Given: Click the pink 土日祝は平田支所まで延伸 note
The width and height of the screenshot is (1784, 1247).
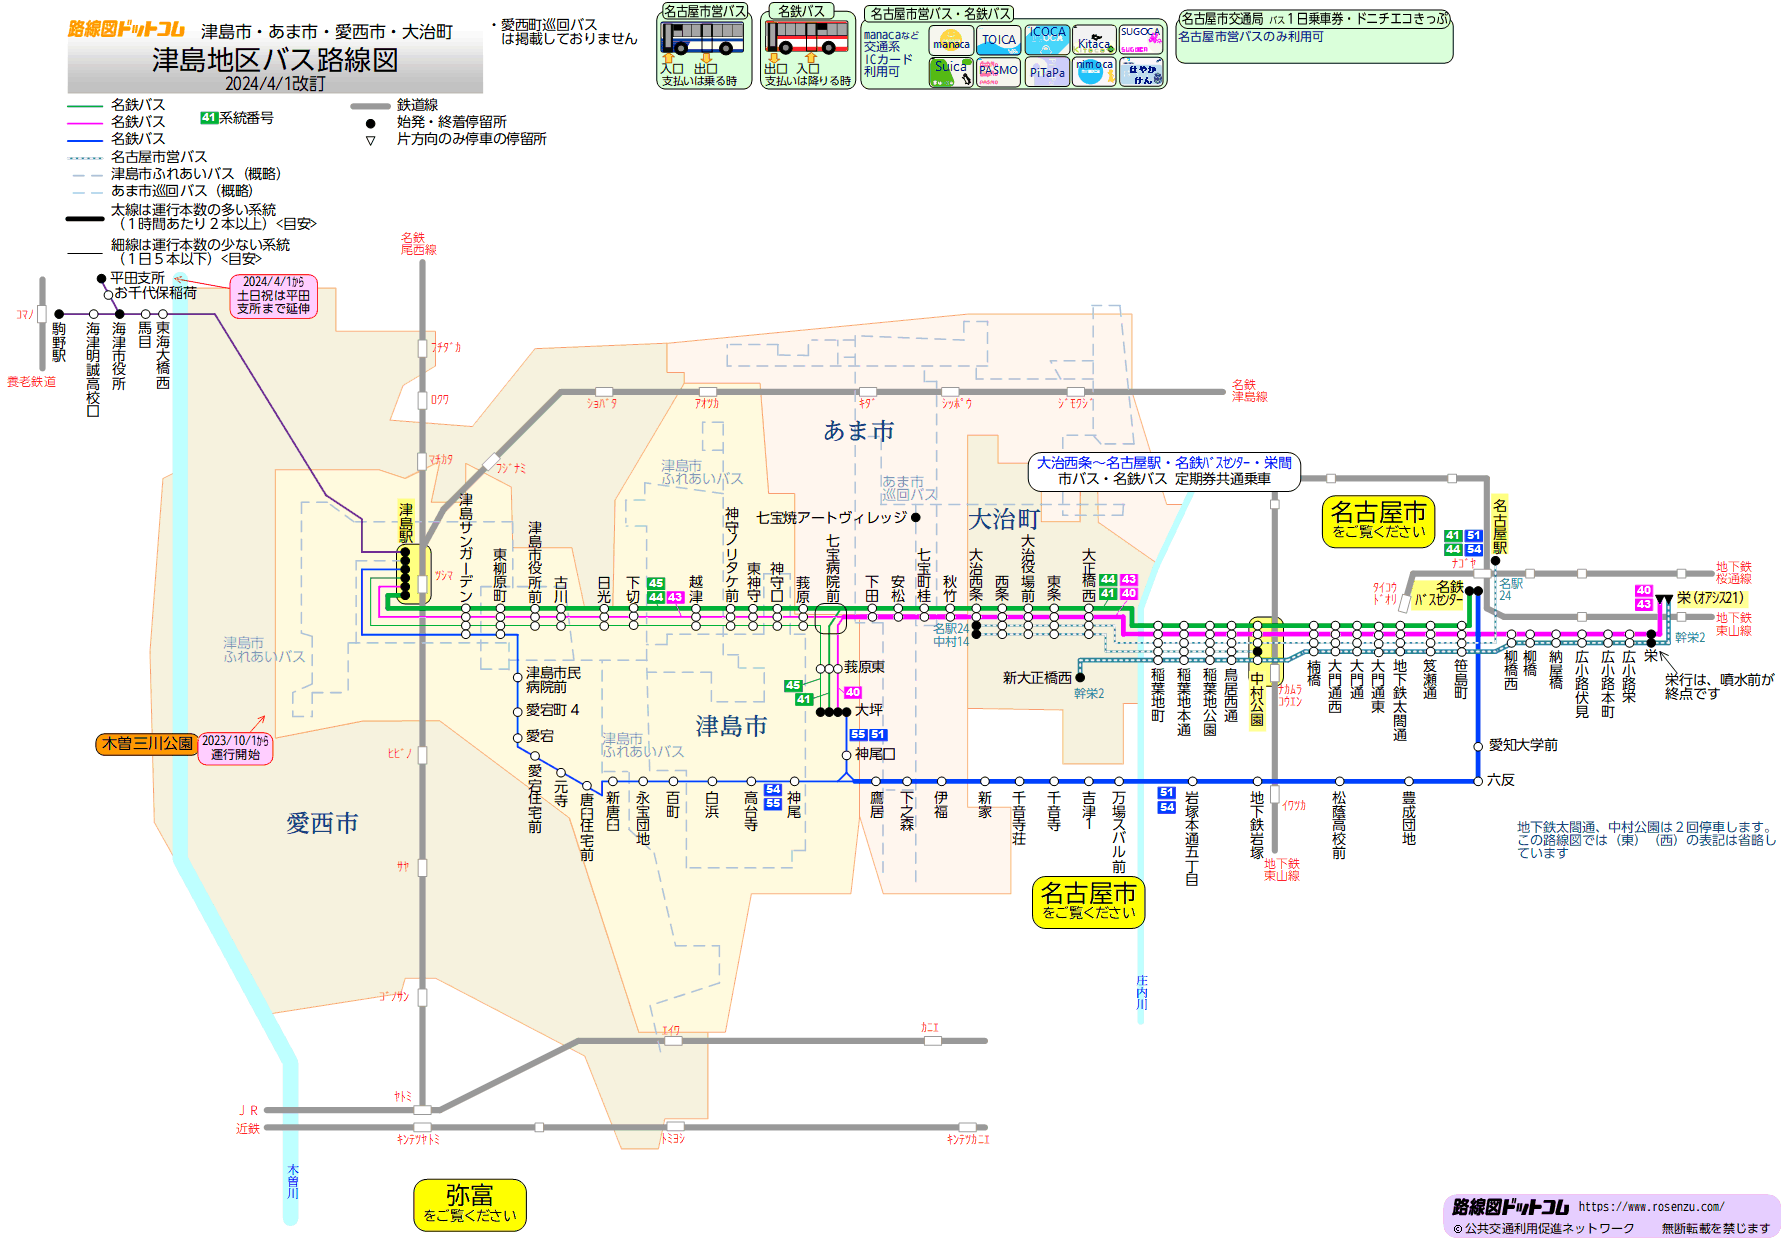Looking at the screenshot, I should pos(274,296).
